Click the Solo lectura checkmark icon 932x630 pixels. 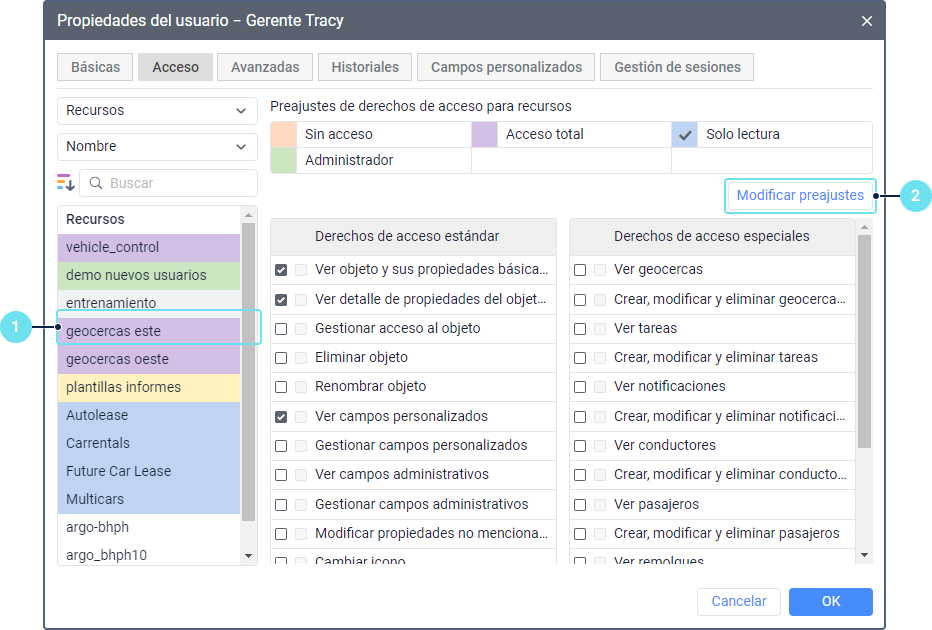coord(685,134)
